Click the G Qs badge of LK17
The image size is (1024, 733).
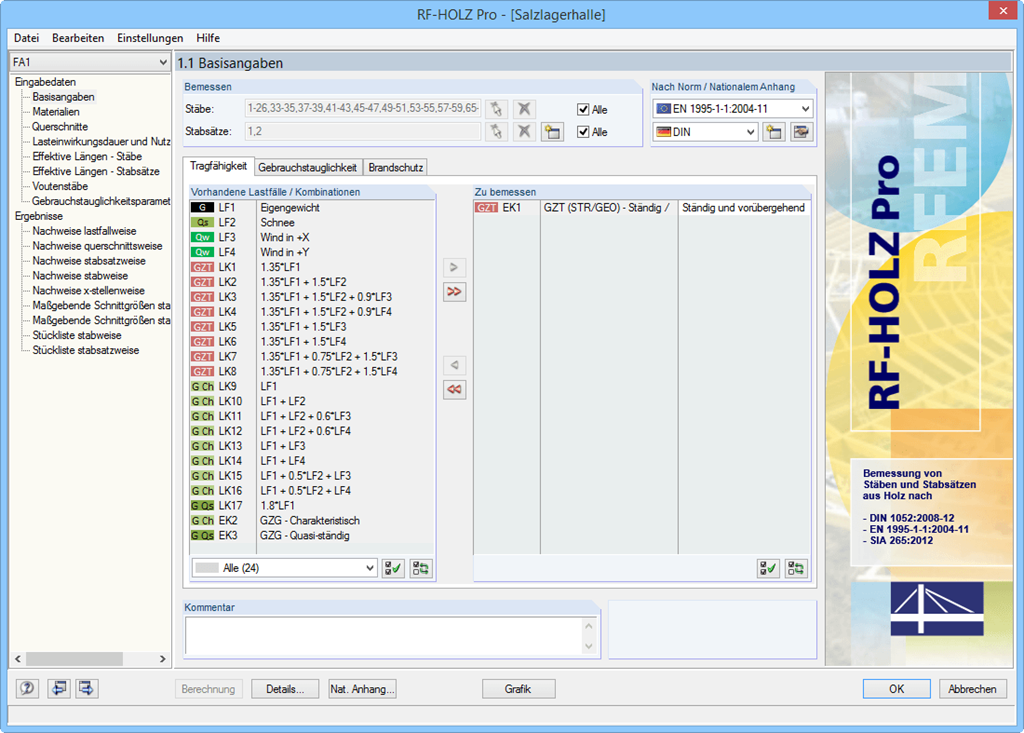pyautogui.click(x=202, y=506)
